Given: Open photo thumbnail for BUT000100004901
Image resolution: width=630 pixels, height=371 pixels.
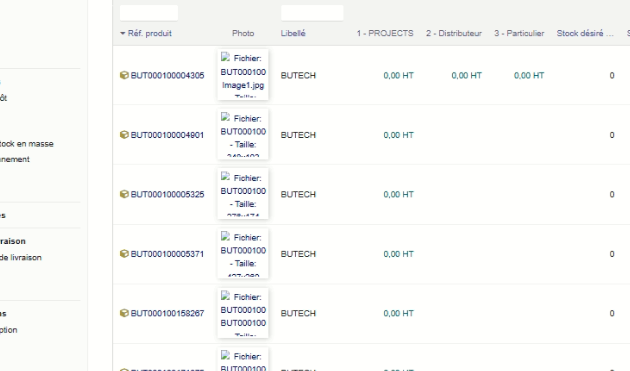Looking at the screenshot, I should click(243, 134).
